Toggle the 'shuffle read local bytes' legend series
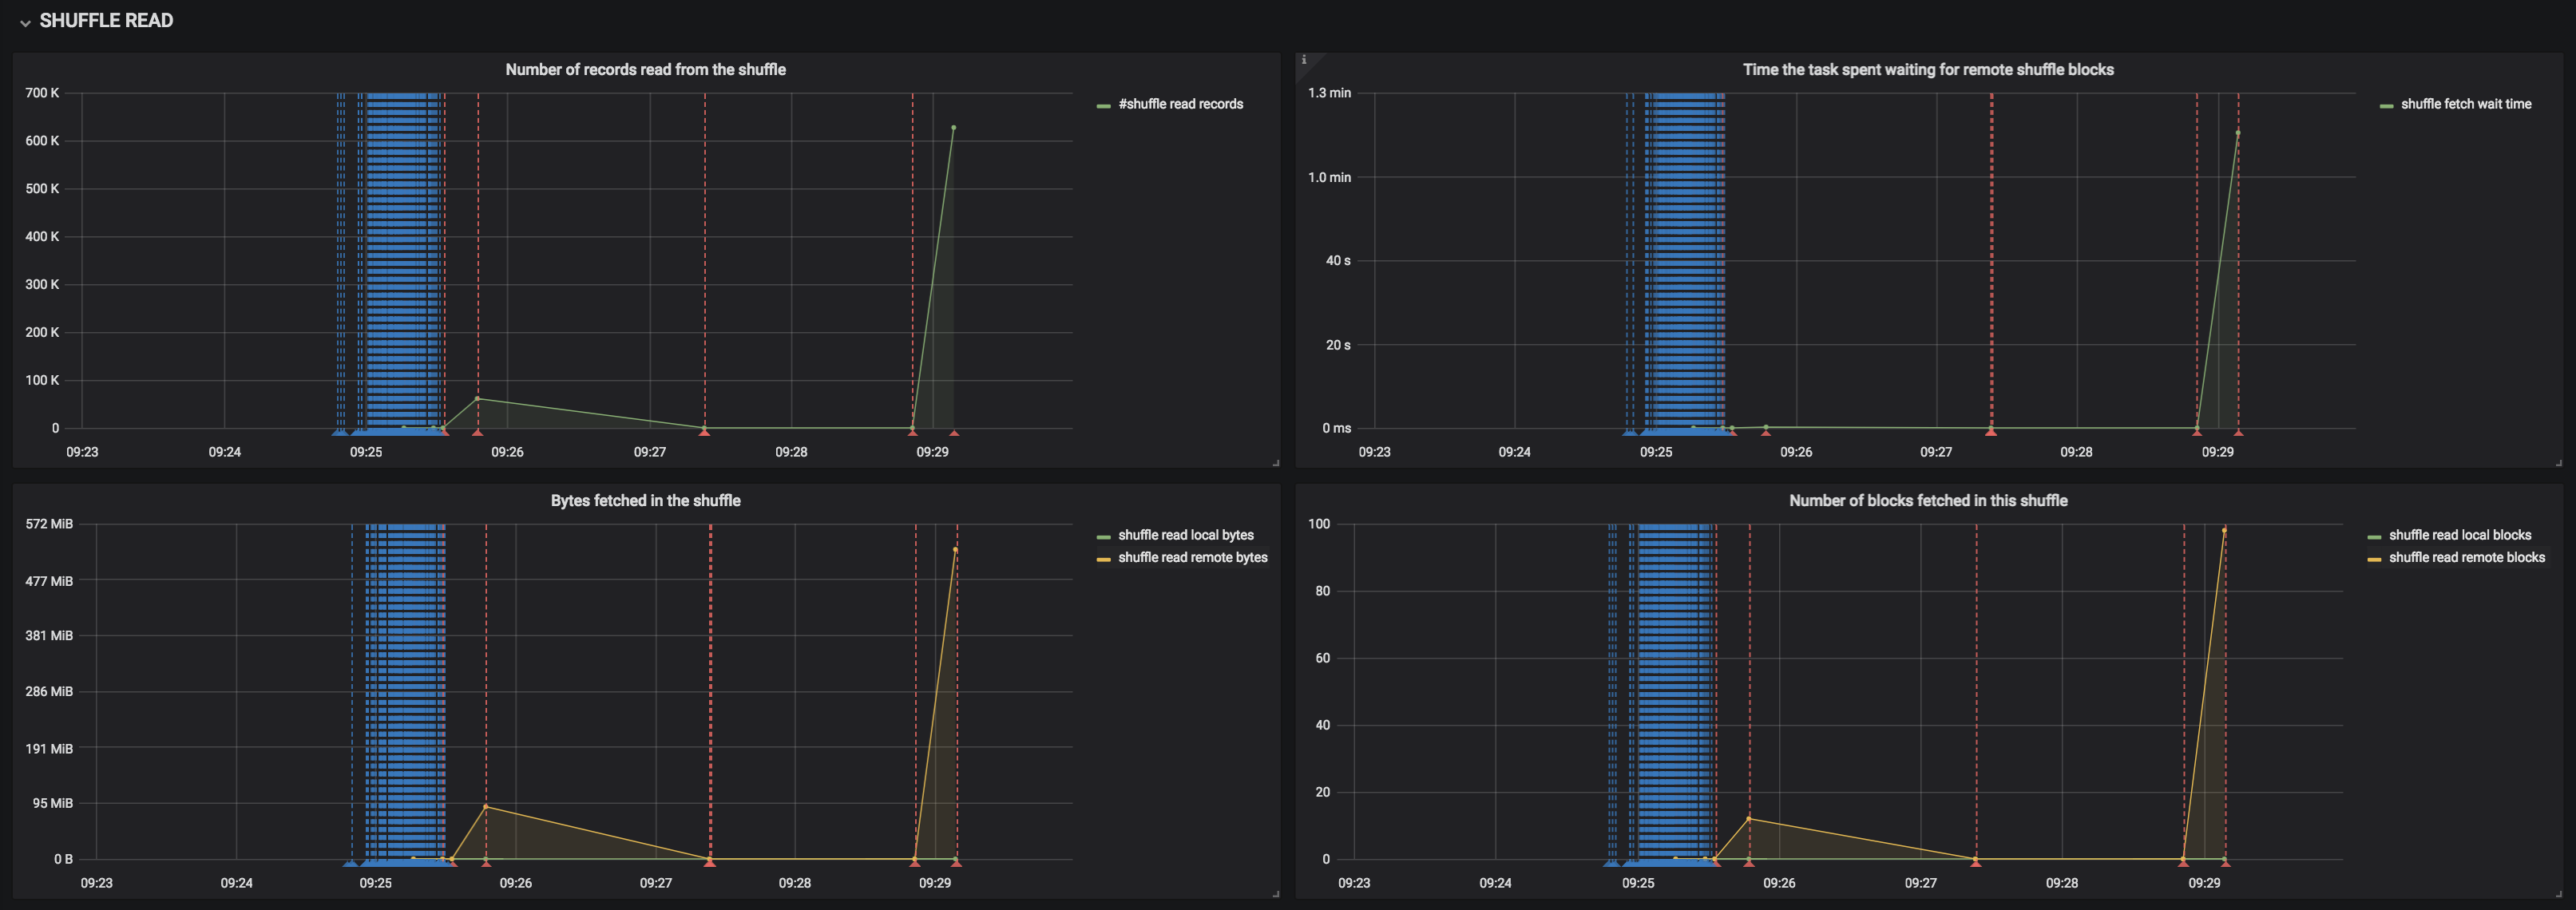Viewport: 2576px width, 910px height. [x=1185, y=535]
